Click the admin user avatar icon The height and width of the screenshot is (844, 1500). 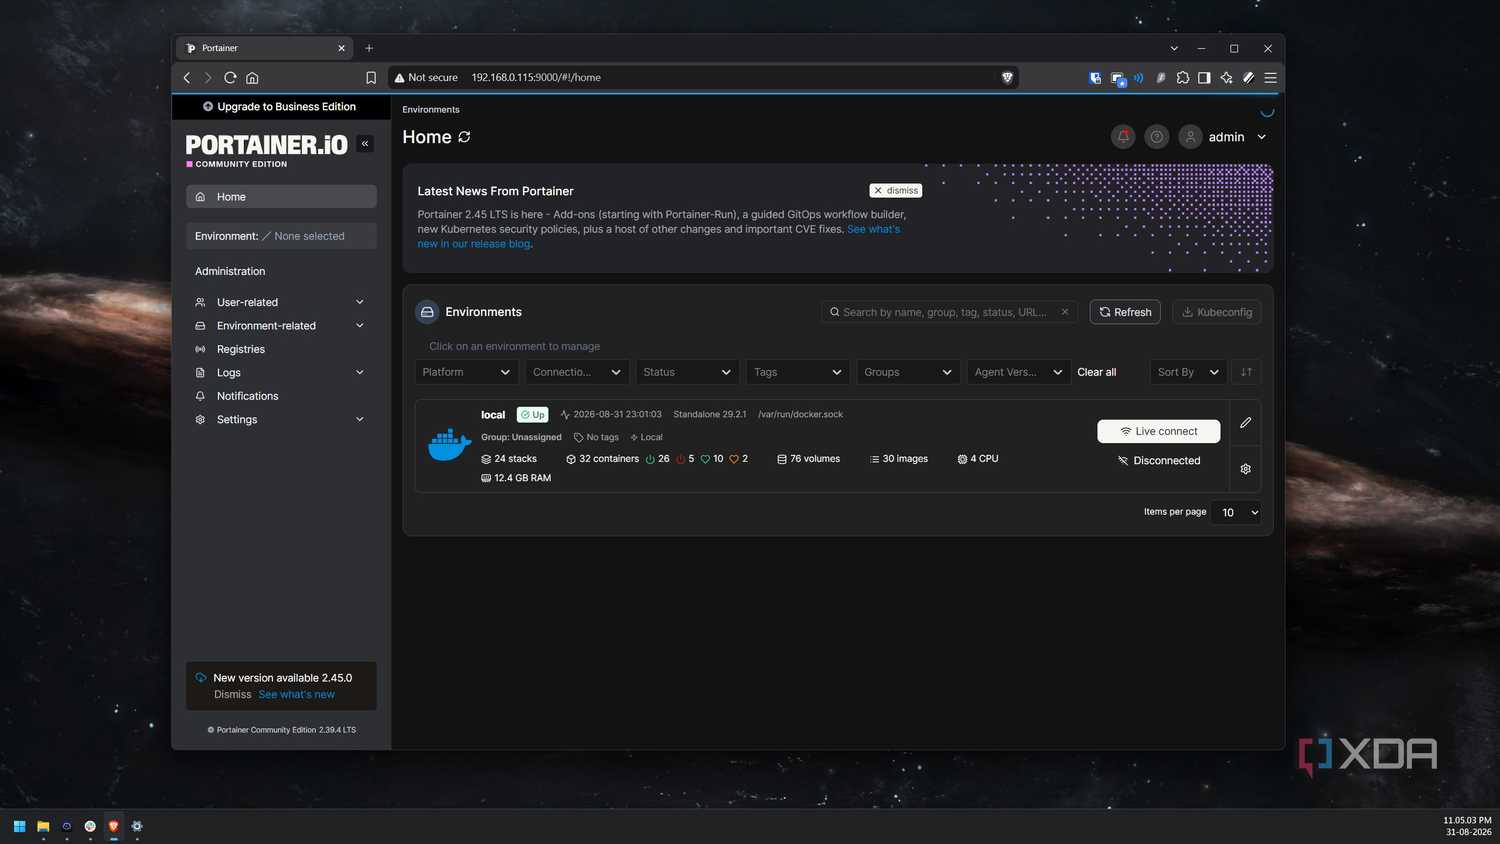click(x=1190, y=137)
